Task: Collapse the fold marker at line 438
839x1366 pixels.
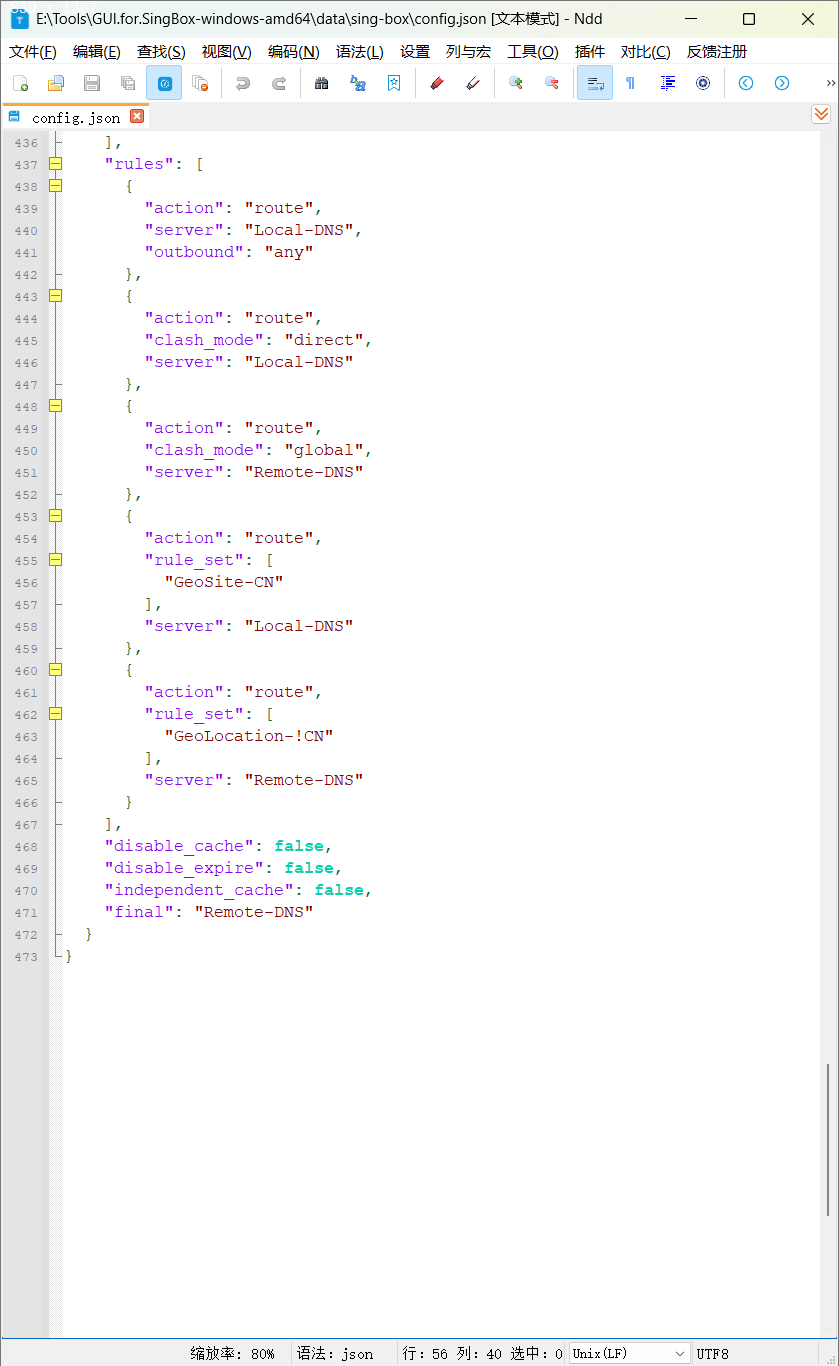Action: pyautogui.click(x=56, y=186)
